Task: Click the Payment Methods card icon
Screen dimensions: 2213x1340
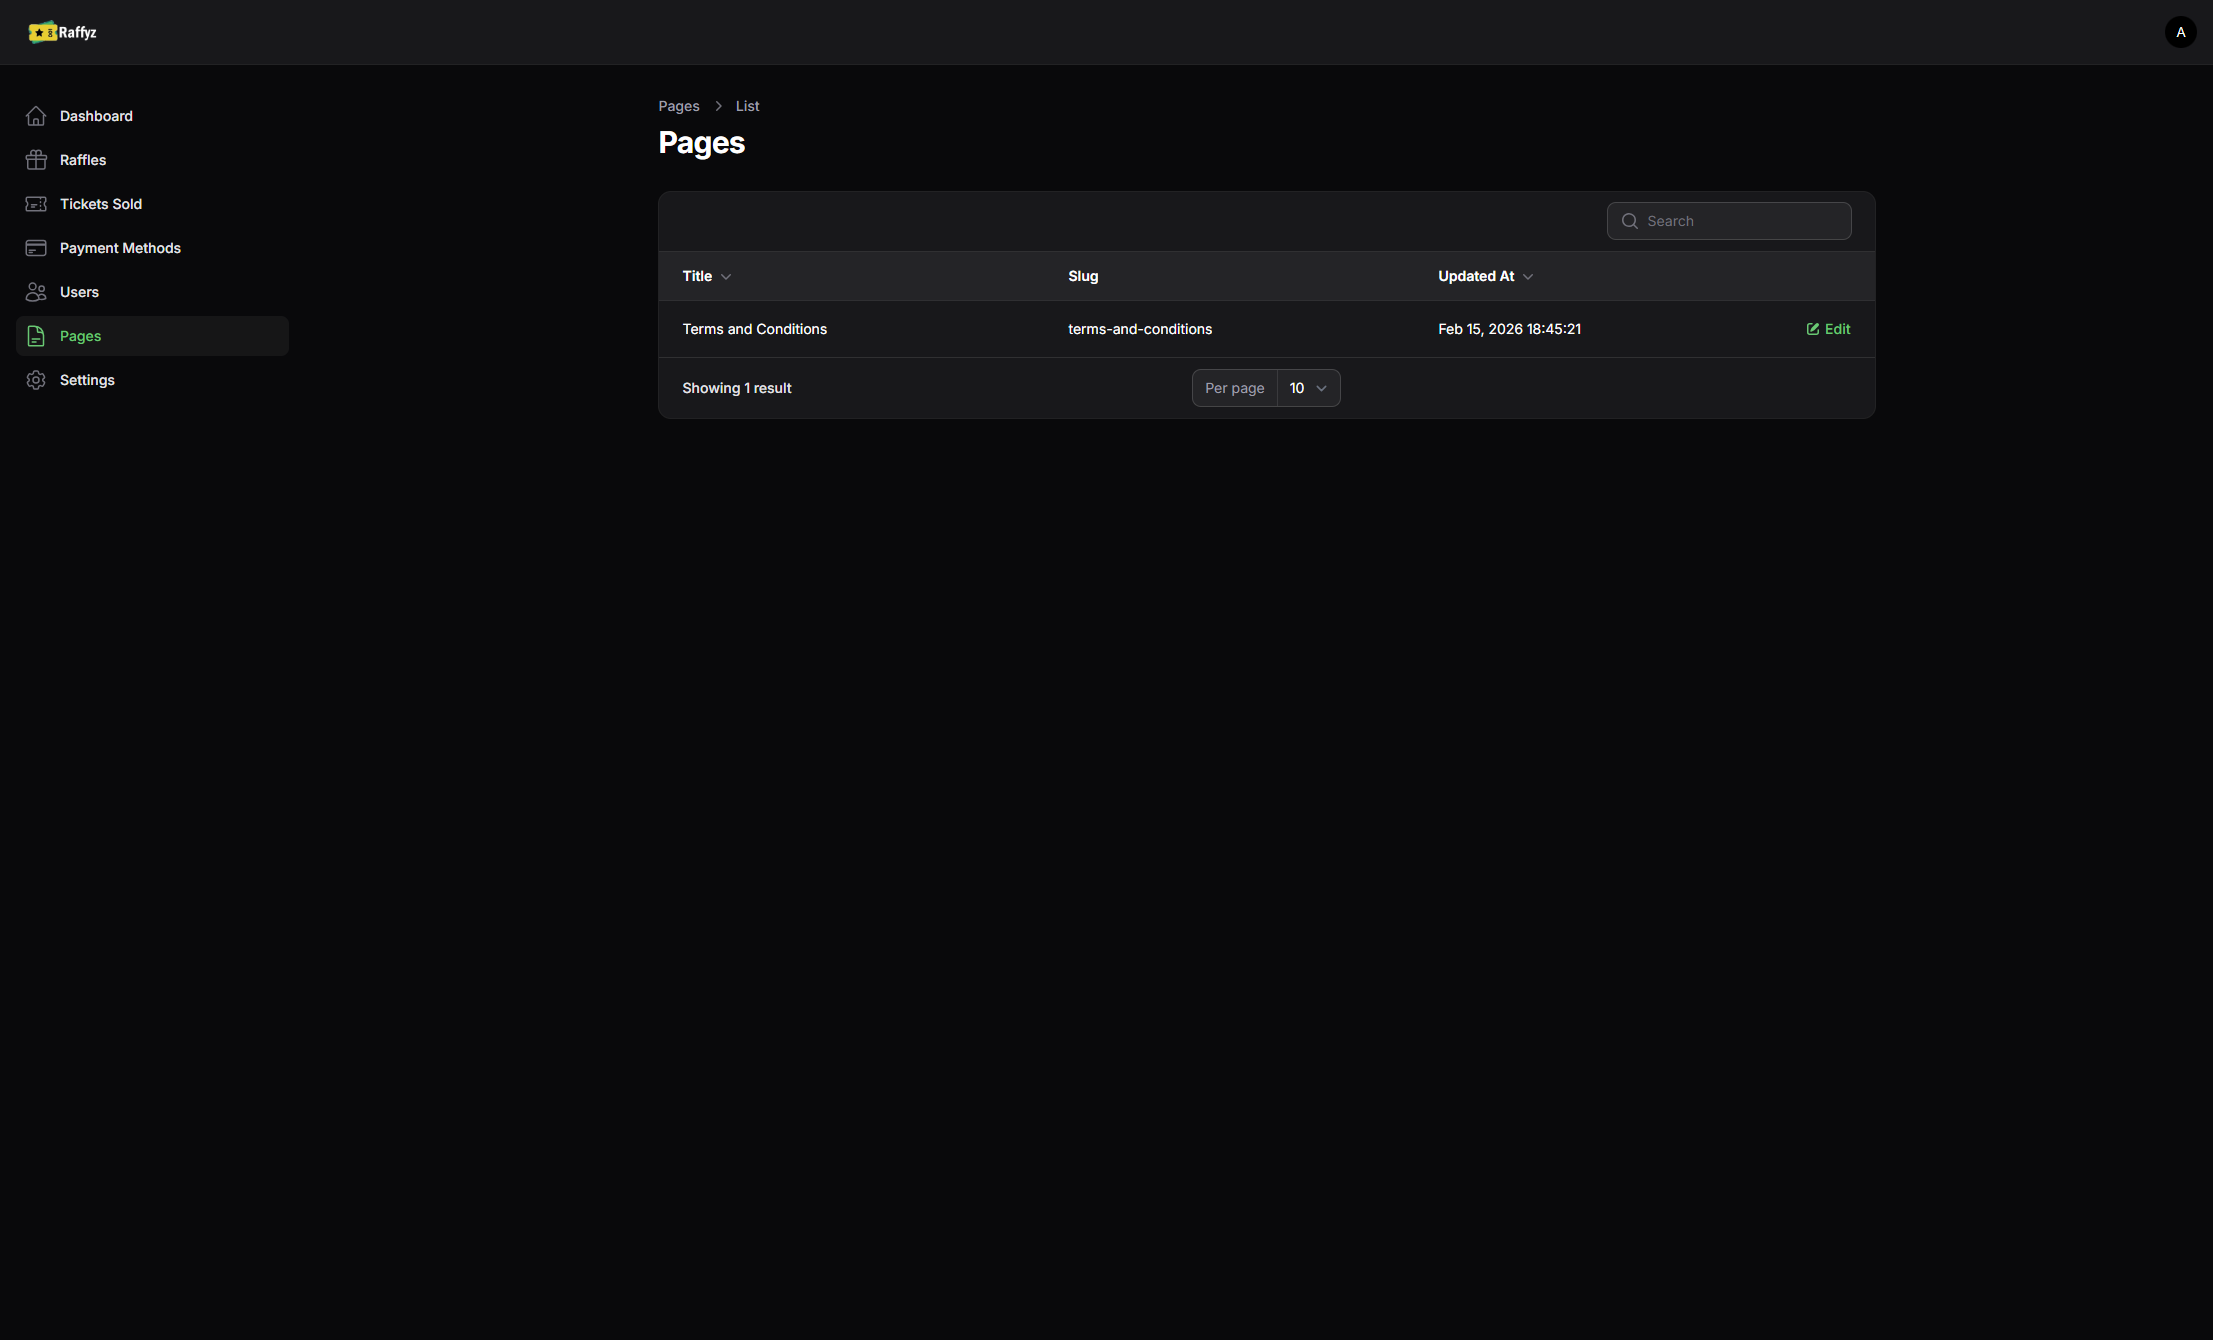Action: click(x=36, y=248)
